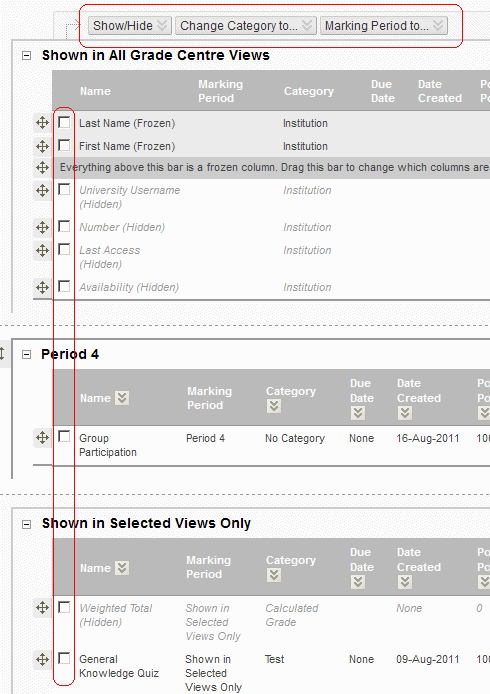Screen dimensions: 490x694
Task: Click the Period 4 section reorder arrow icon
Action: tap(2, 354)
